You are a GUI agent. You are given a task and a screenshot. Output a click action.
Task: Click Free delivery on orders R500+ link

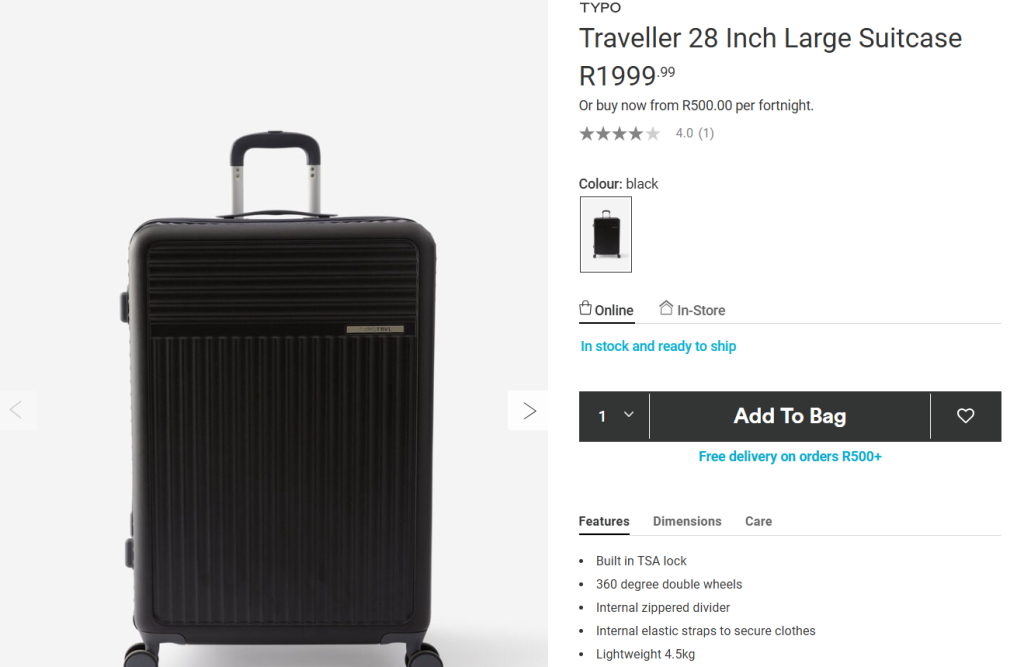click(790, 457)
